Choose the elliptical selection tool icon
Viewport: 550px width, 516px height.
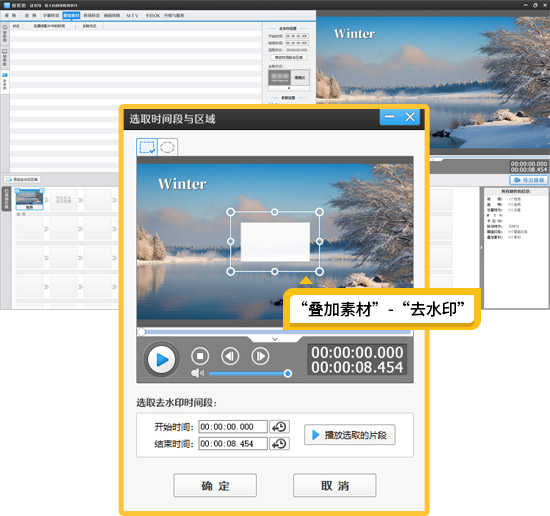coord(167,147)
